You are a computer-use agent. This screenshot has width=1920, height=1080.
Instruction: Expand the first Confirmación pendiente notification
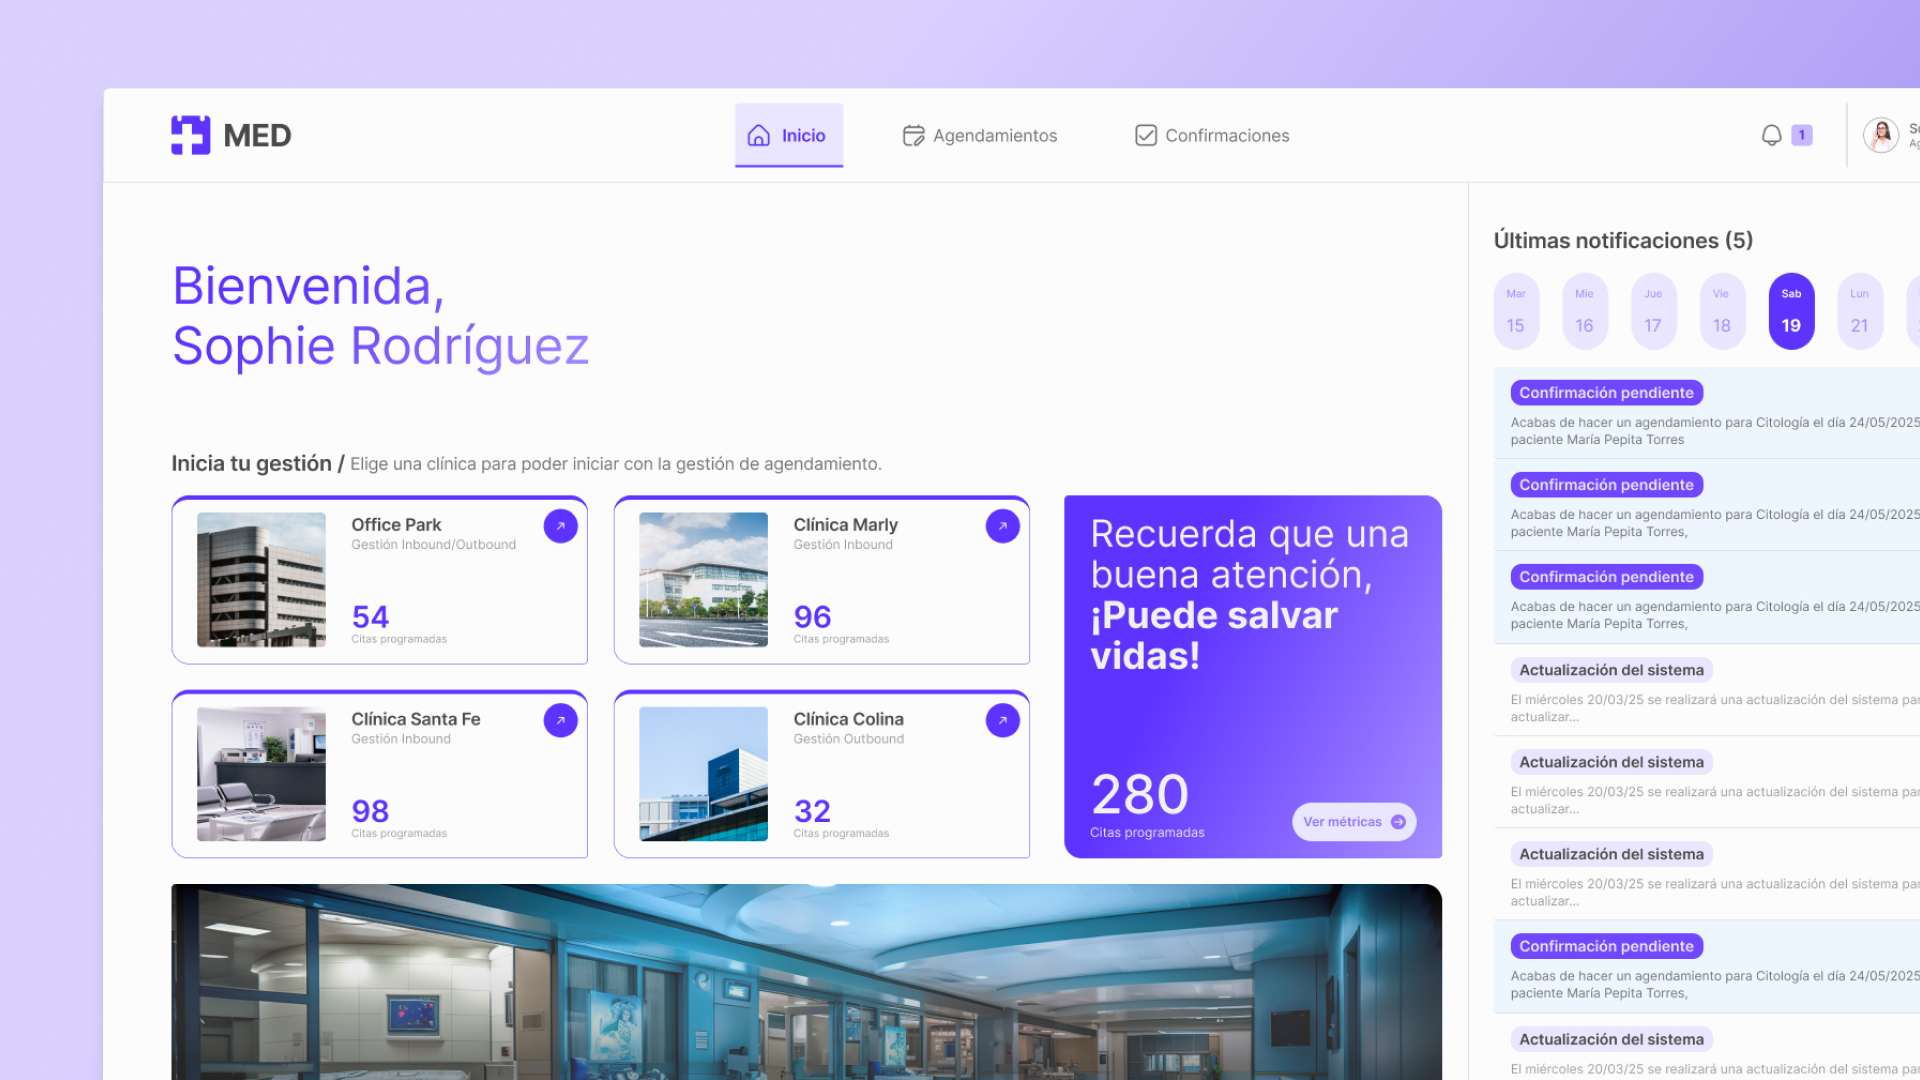(1606, 392)
